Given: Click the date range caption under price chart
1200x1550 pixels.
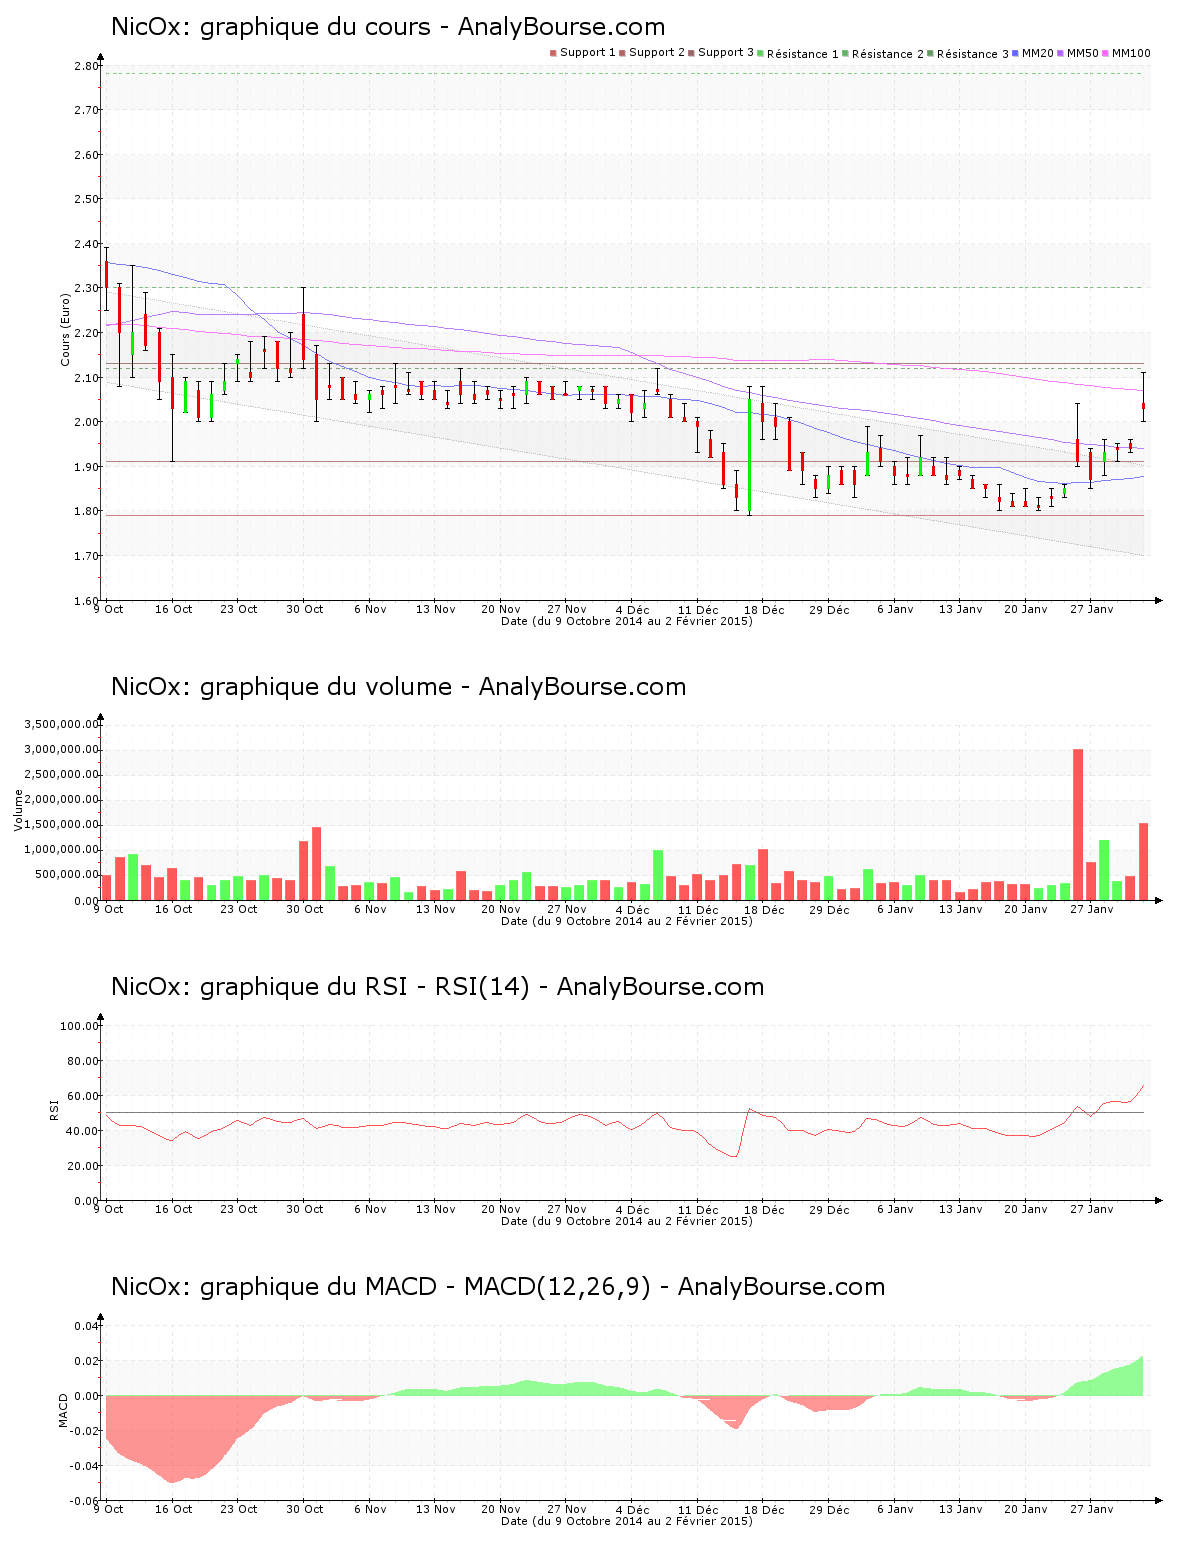Looking at the screenshot, I should (x=627, y=621).
